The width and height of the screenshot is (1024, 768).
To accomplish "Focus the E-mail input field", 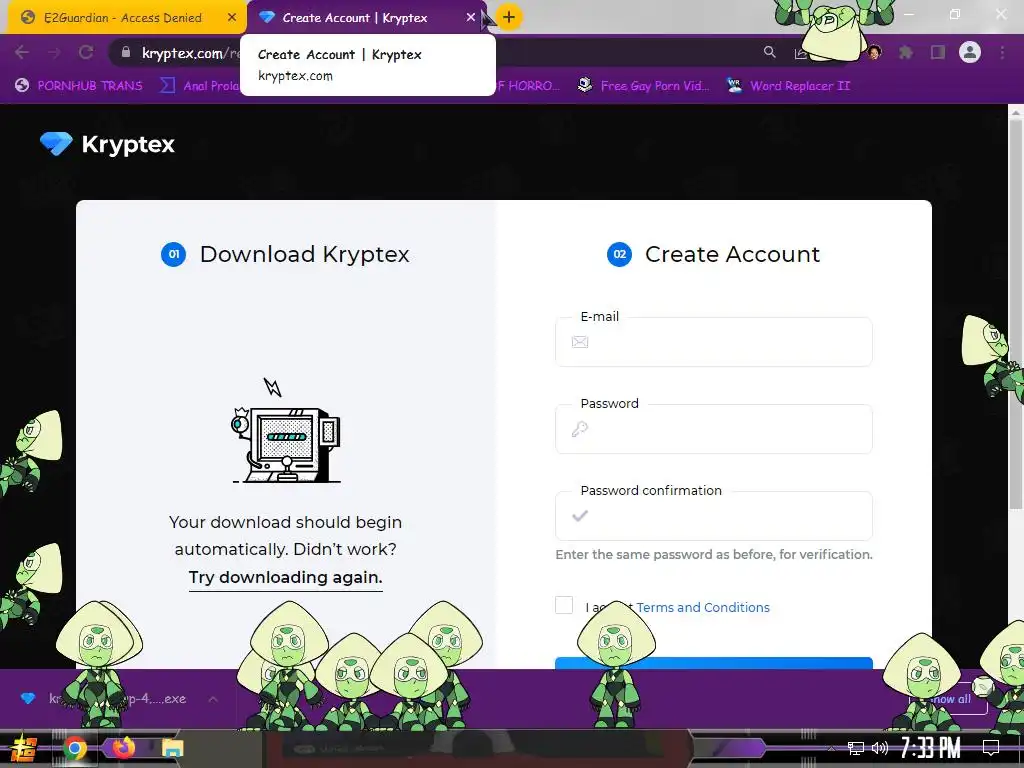I will tap(714, 342).
